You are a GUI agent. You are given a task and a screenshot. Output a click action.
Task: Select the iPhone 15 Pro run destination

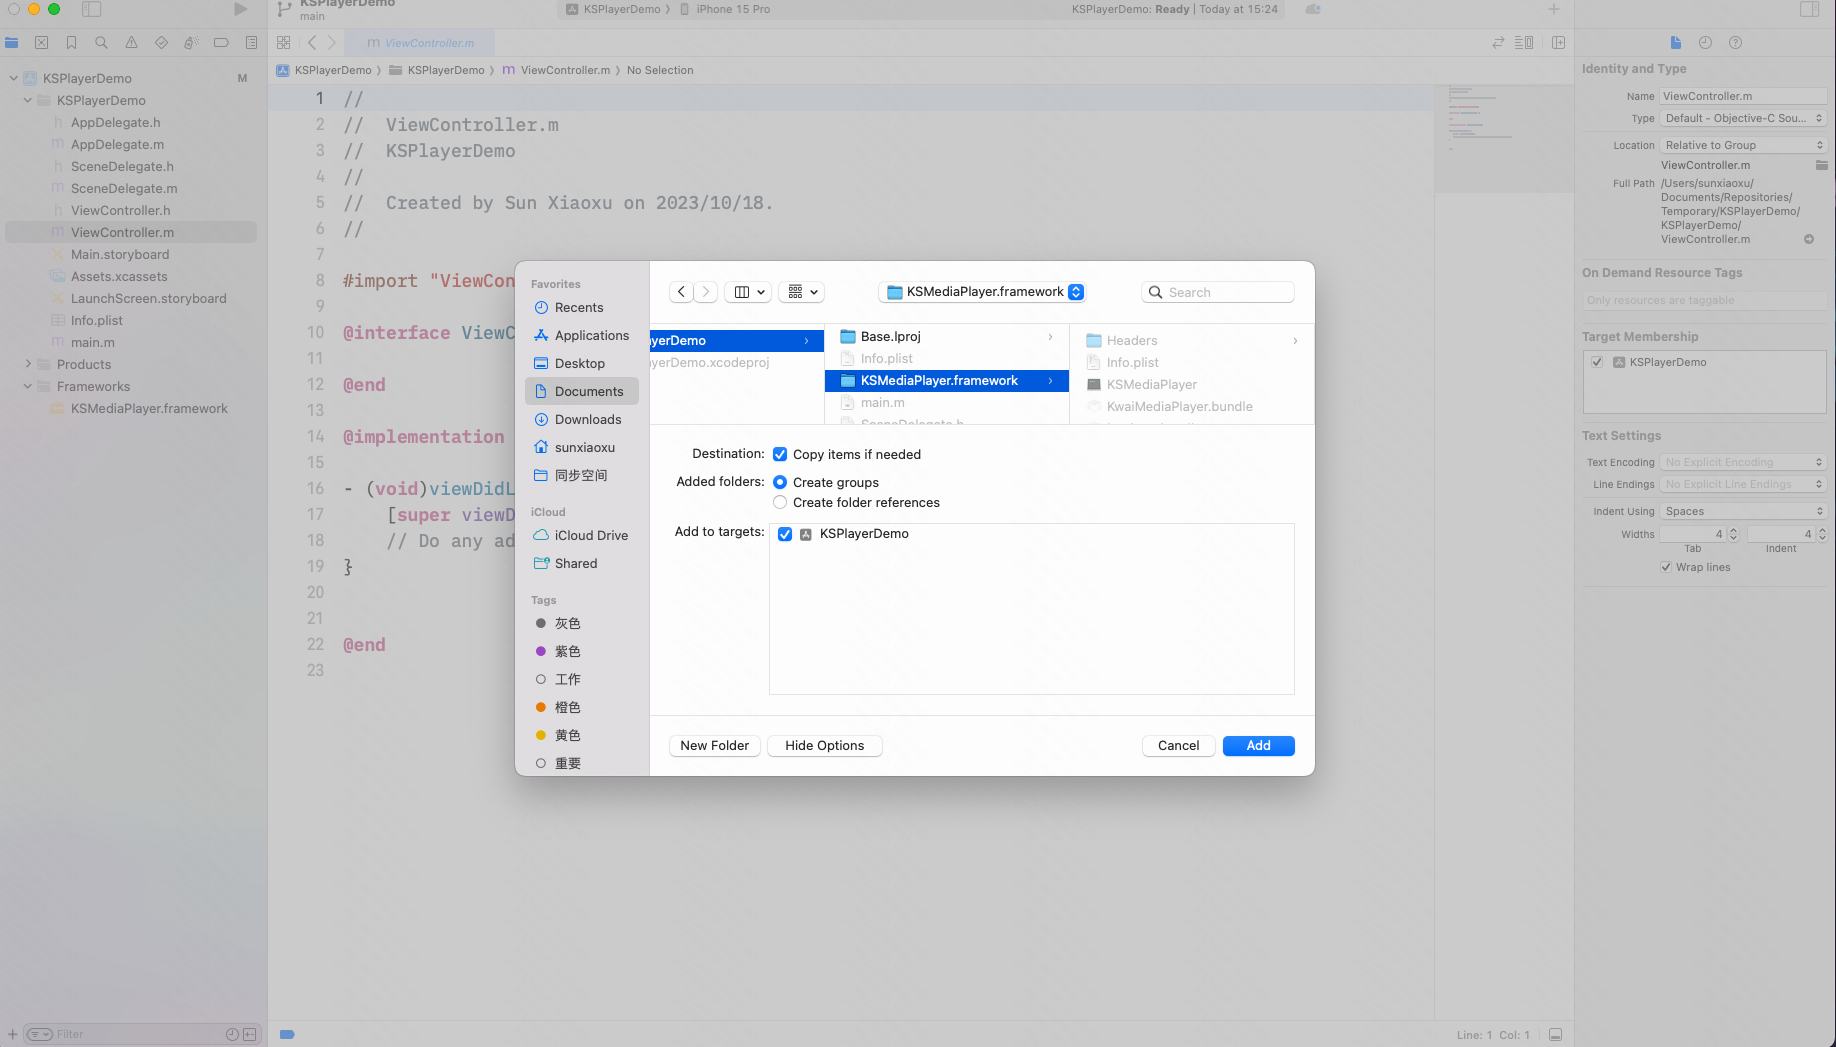click(x=725, y=9)
